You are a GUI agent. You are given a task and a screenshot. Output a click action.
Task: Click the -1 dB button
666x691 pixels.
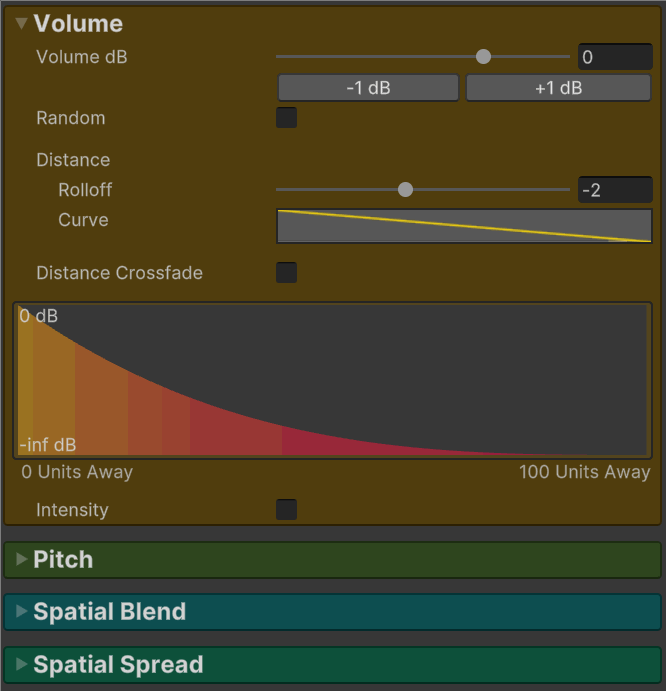click(x=368, y=88)
